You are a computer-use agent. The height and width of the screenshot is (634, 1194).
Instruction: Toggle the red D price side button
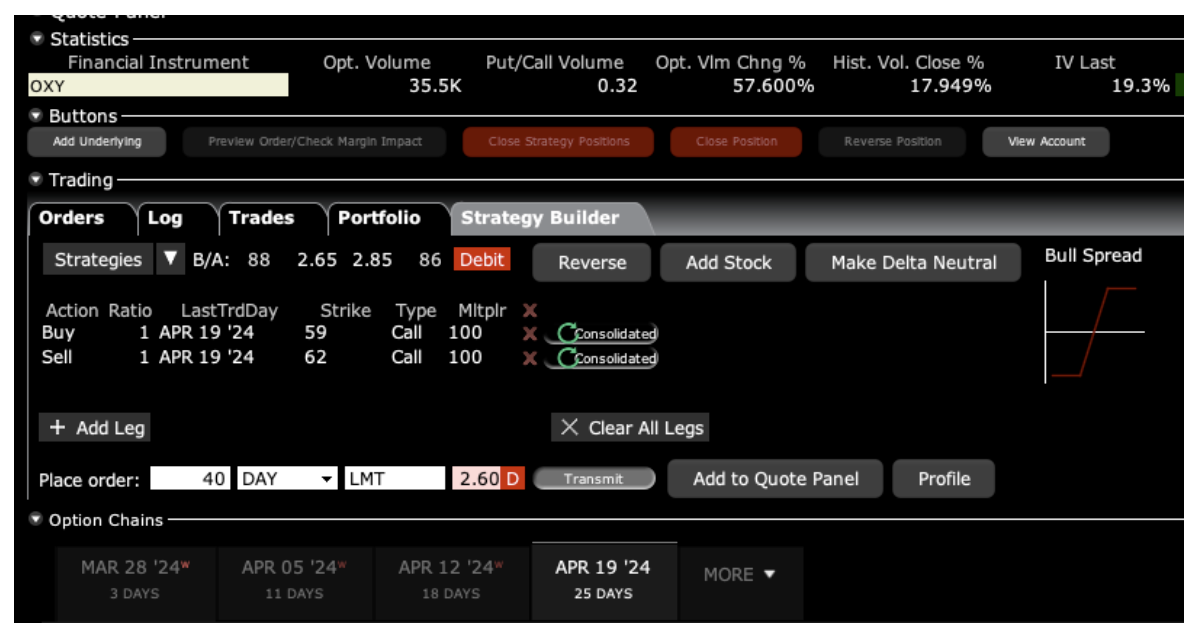[513, 479]
